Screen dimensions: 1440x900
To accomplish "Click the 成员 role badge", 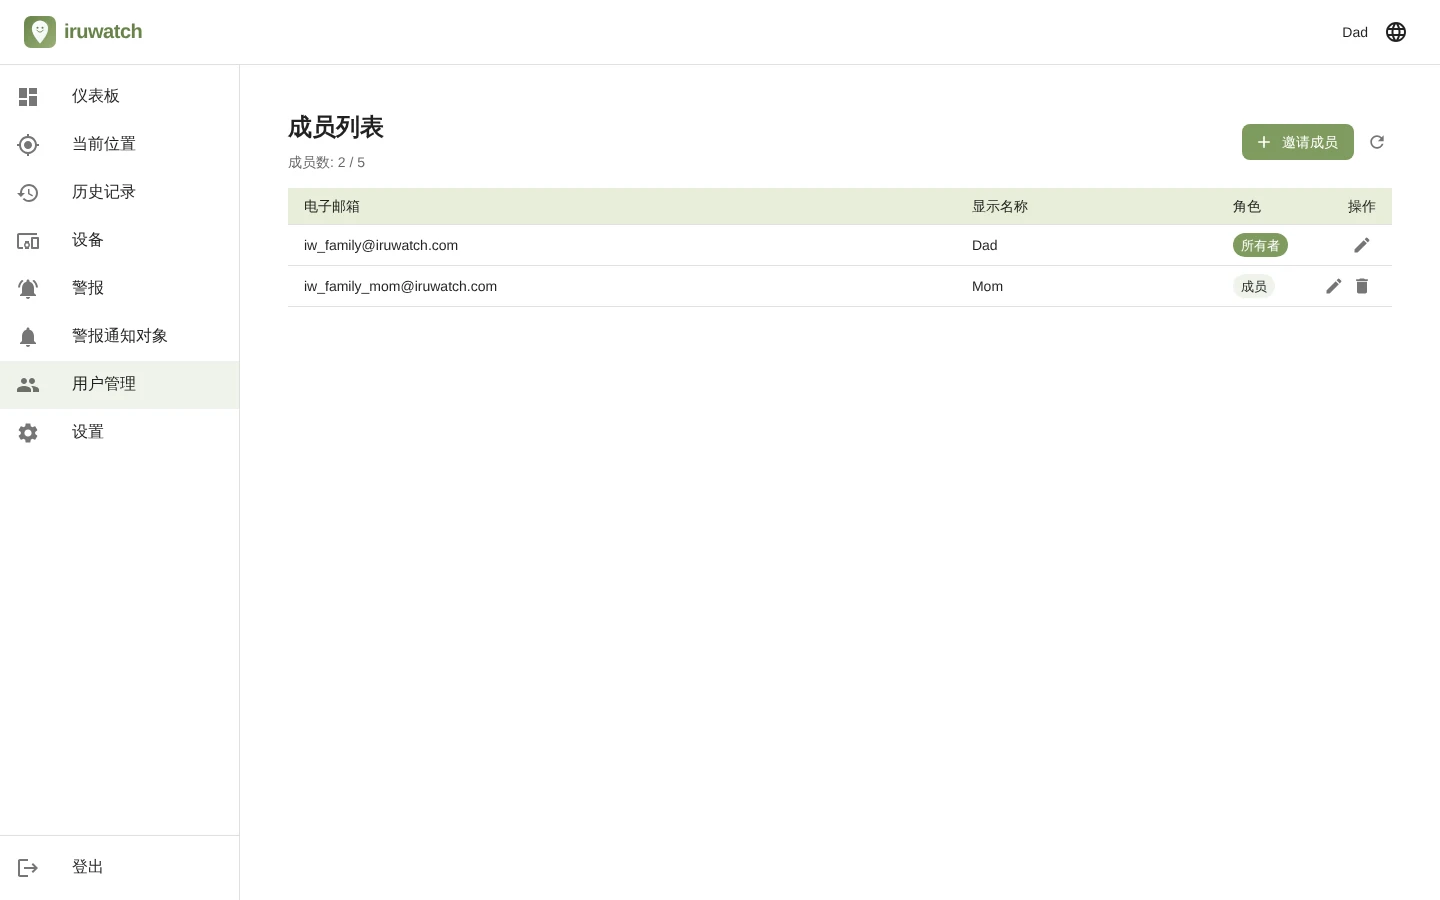I will 1253,286.
